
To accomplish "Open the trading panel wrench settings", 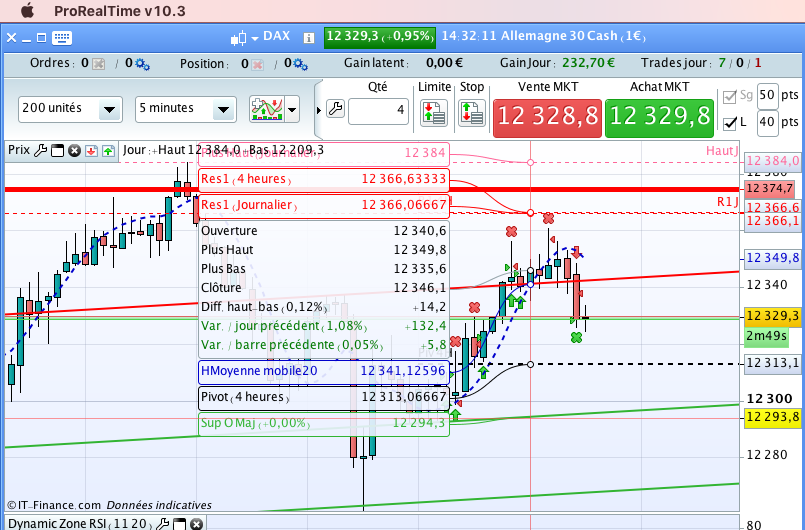I will pos(335,109).
